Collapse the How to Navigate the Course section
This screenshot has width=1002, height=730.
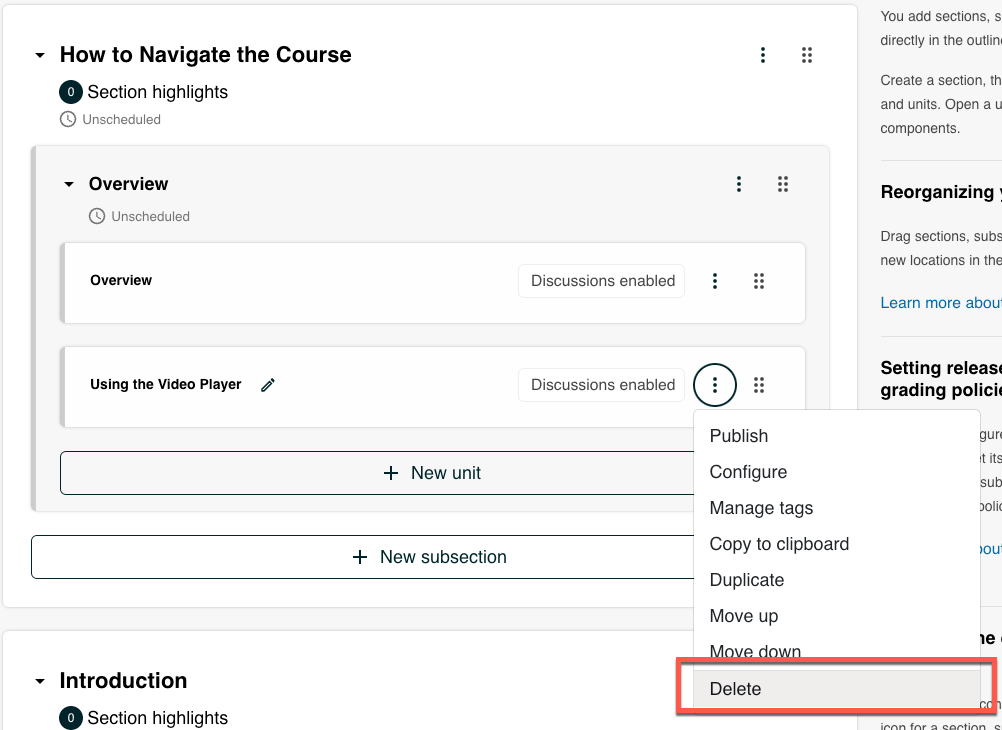click(40, 55)
